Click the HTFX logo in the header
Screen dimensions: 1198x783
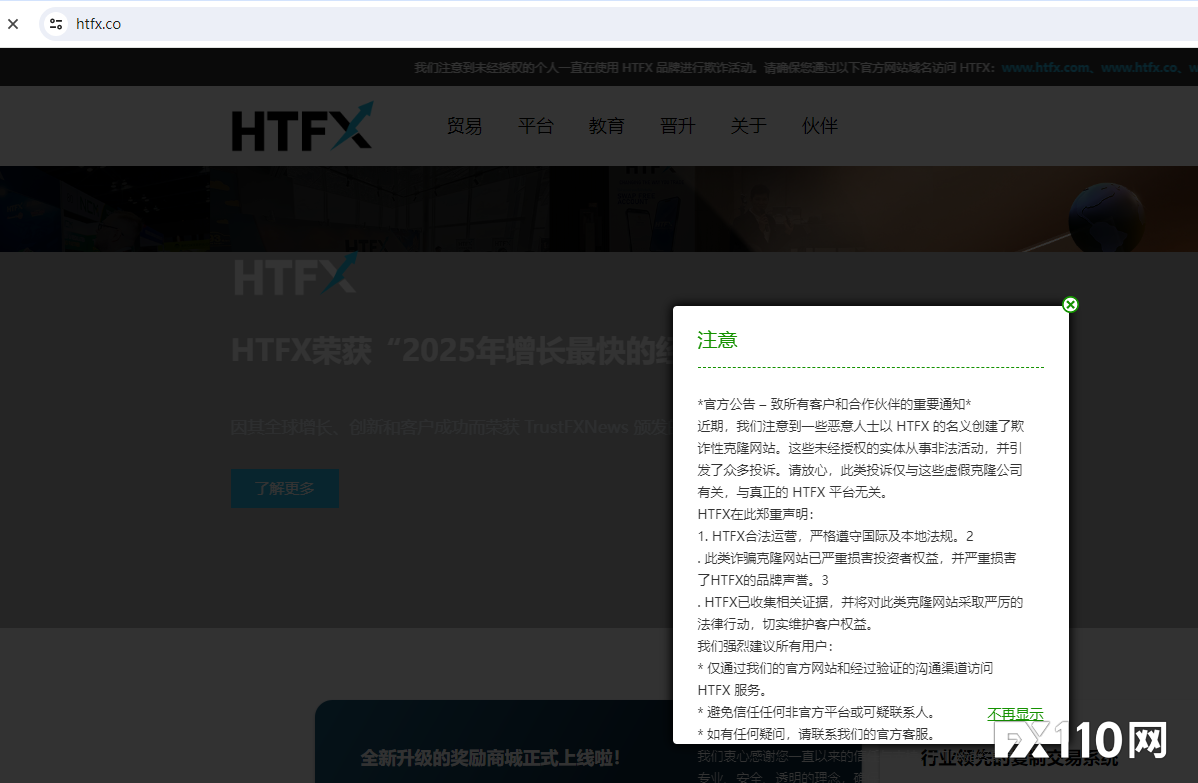click(x=302, y=126)
